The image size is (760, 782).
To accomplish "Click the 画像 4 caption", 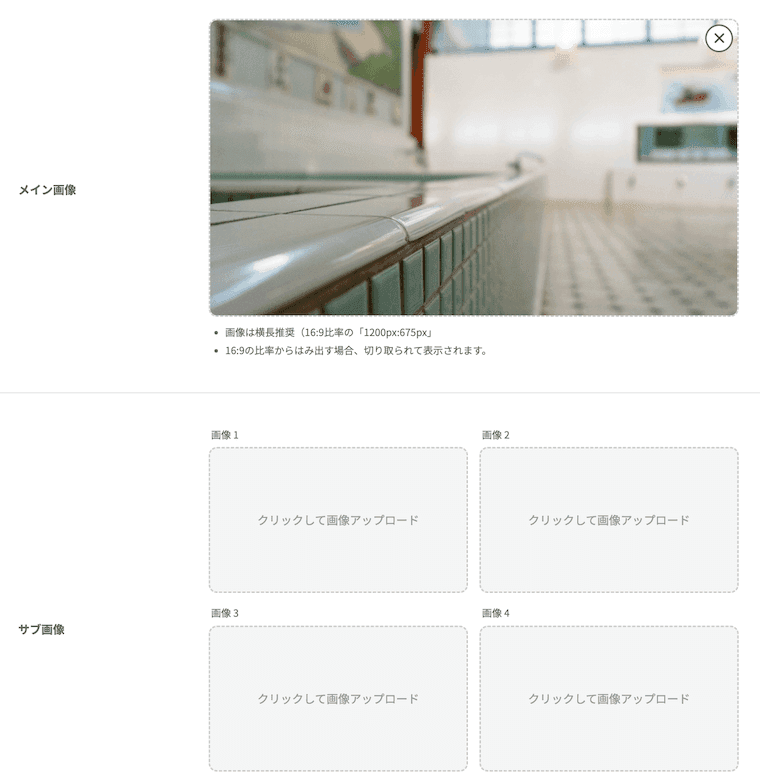I will (496, 613).
